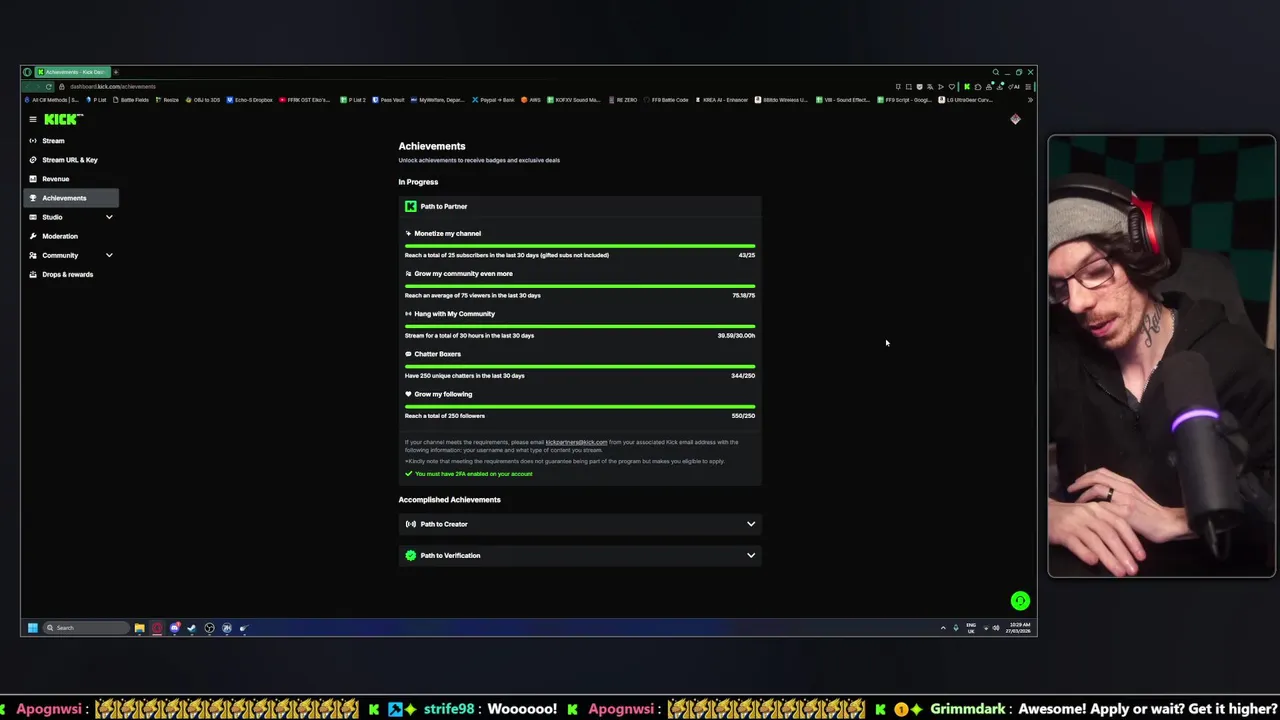Open the Pass Vault bookmark

tap(389, 100)
